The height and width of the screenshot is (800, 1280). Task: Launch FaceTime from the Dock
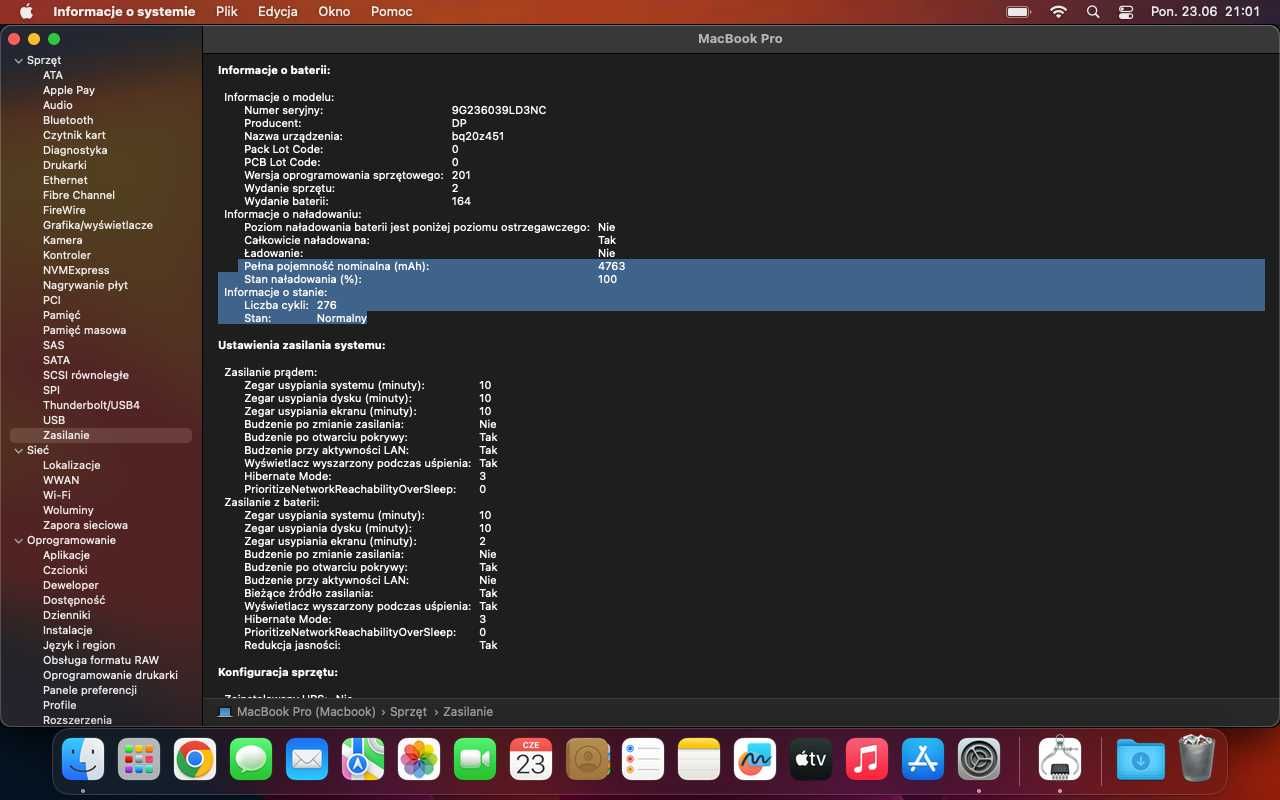tap(475, 760)
